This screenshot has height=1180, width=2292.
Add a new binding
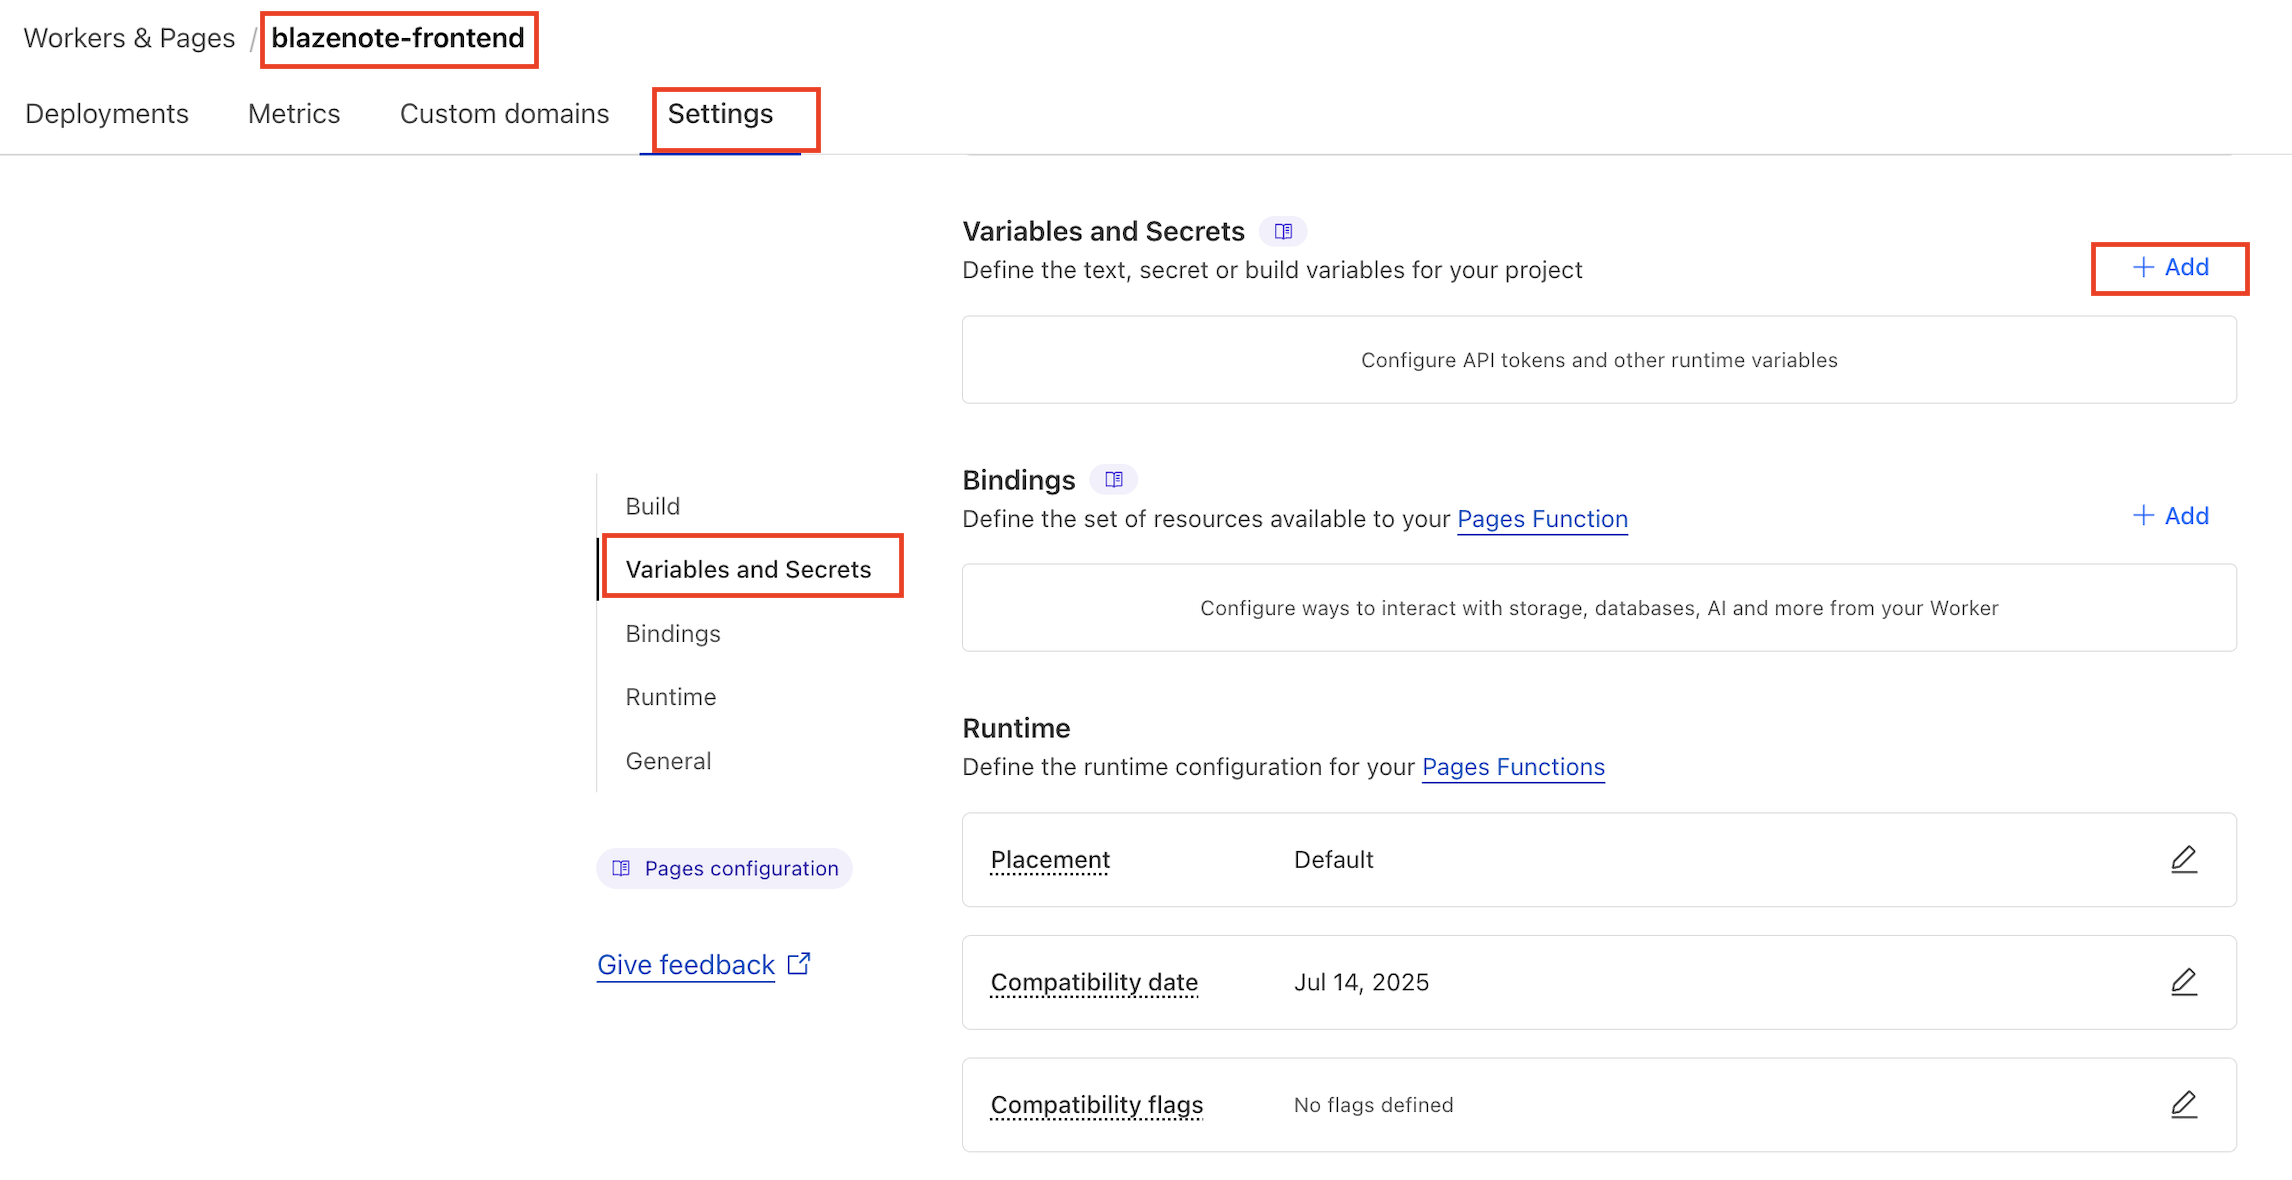click(2170, 516)
